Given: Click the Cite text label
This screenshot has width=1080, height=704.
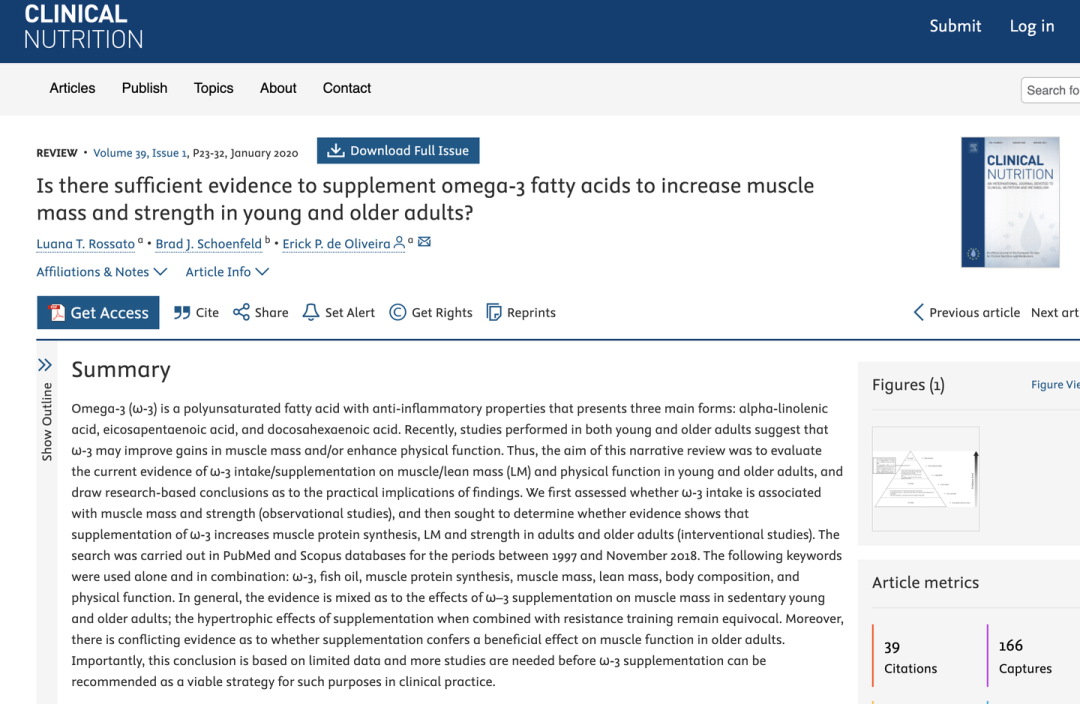Looking at the screenshot, I should [x=207, y=313].
